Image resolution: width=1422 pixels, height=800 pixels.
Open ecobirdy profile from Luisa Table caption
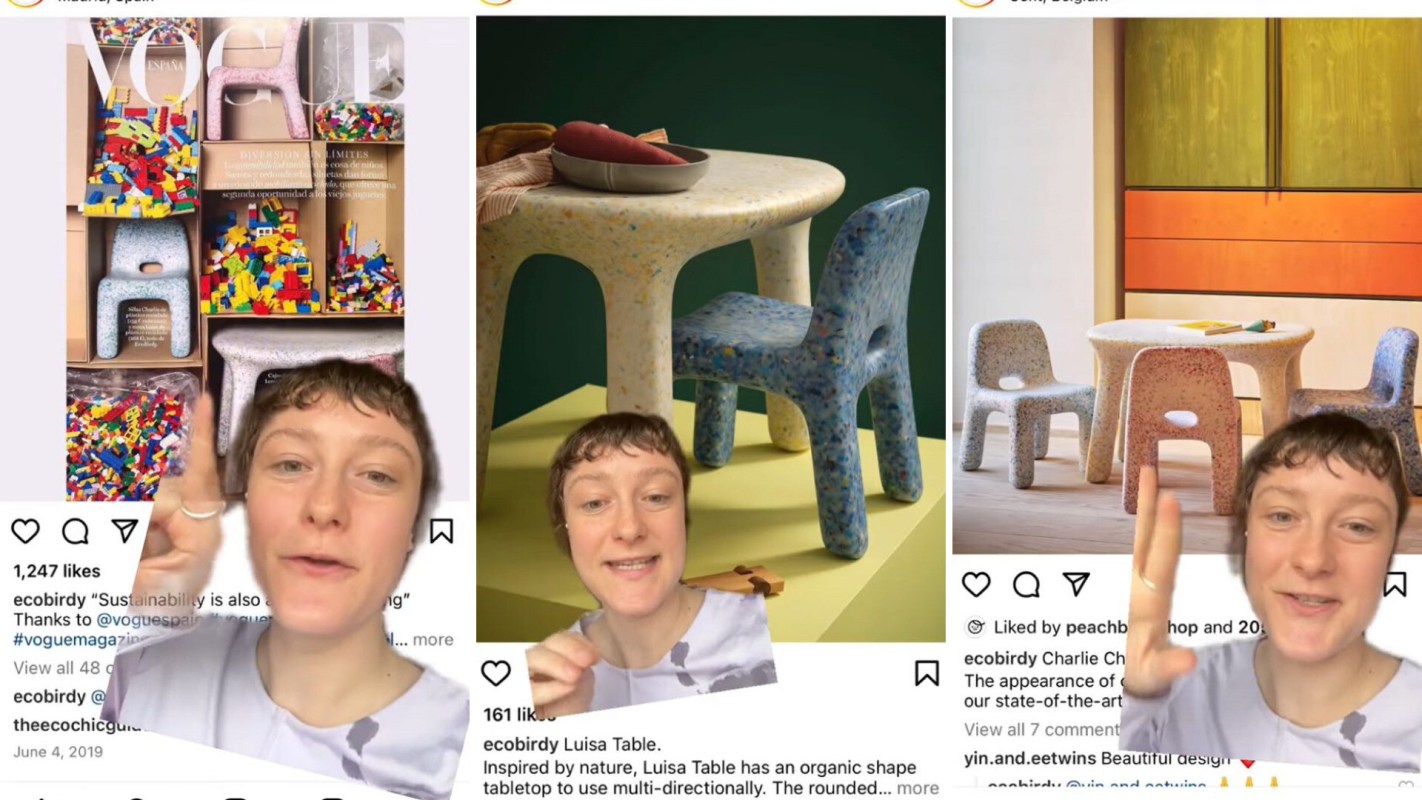click(x=521, y=745)
